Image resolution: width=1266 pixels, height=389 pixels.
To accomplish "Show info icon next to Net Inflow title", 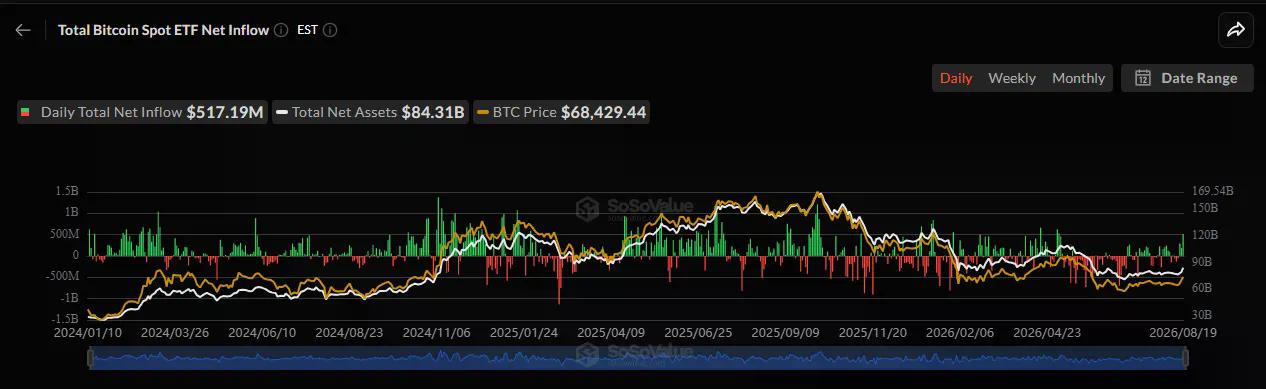I will [281, 30].
